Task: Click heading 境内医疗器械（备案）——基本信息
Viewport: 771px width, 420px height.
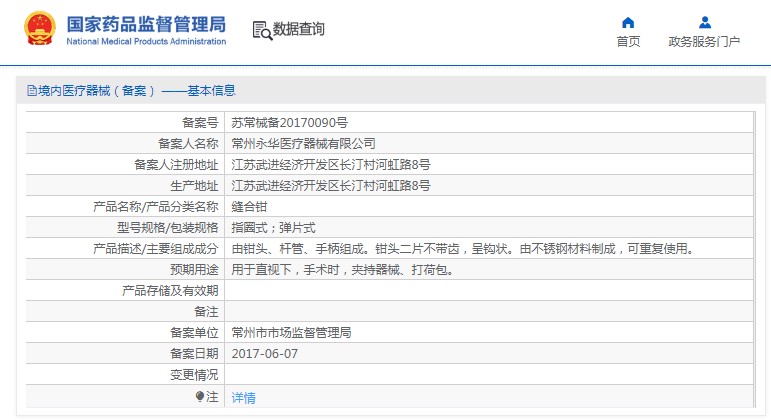Action: point(137,90)
